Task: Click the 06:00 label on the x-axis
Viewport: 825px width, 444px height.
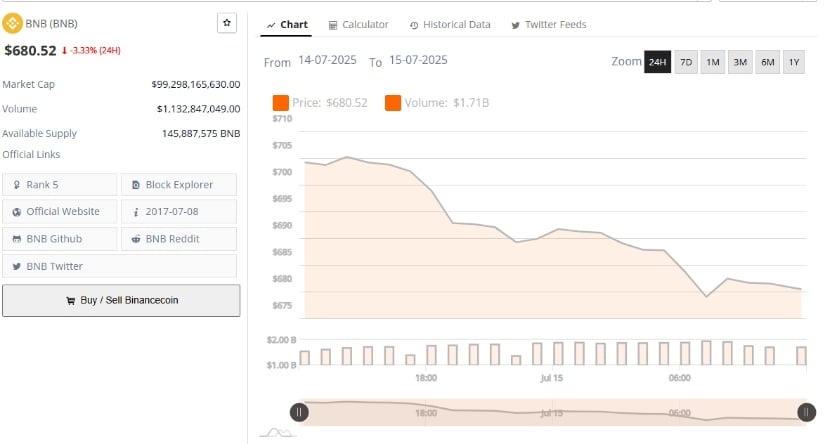Action: pos(680,378)
